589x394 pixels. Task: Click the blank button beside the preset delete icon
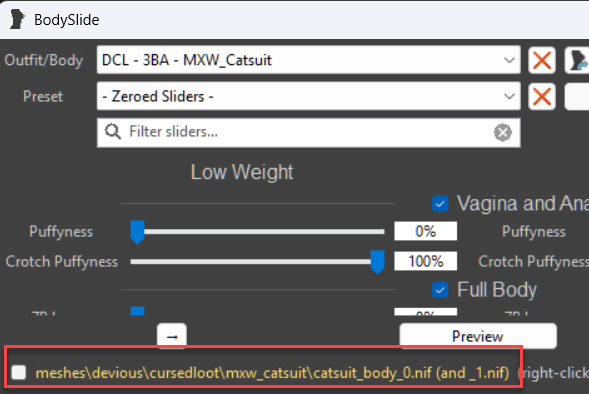577,97
